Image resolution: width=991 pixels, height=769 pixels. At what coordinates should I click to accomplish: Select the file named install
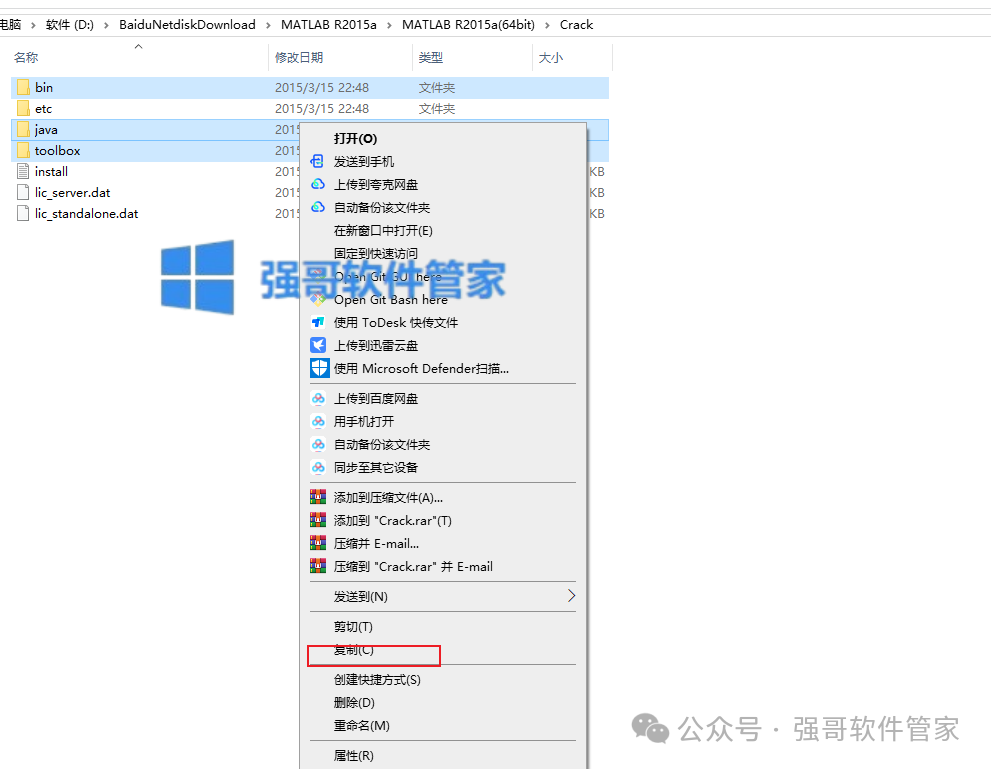(x=51, y=171)
